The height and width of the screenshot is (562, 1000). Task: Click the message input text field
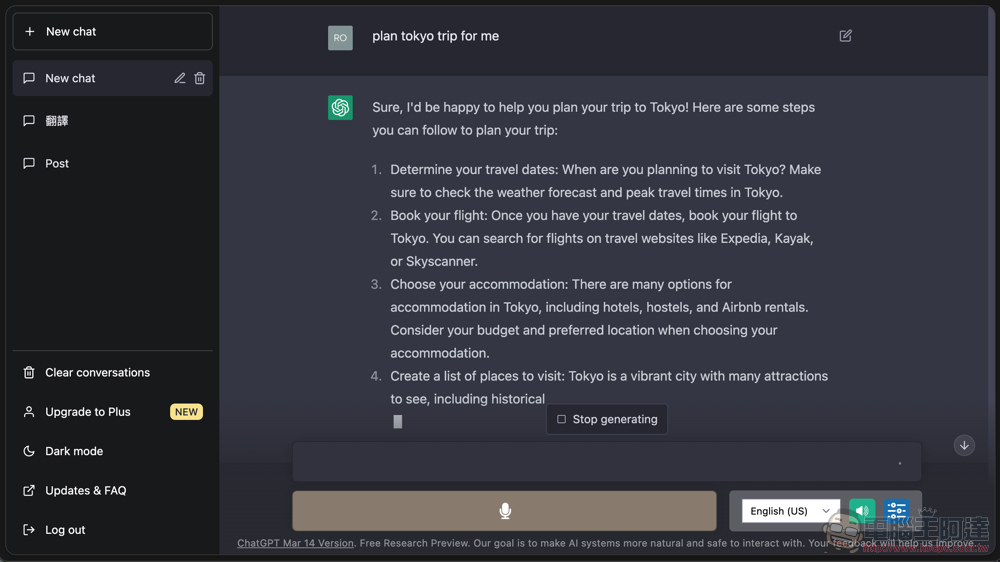(x=607, y=462)
